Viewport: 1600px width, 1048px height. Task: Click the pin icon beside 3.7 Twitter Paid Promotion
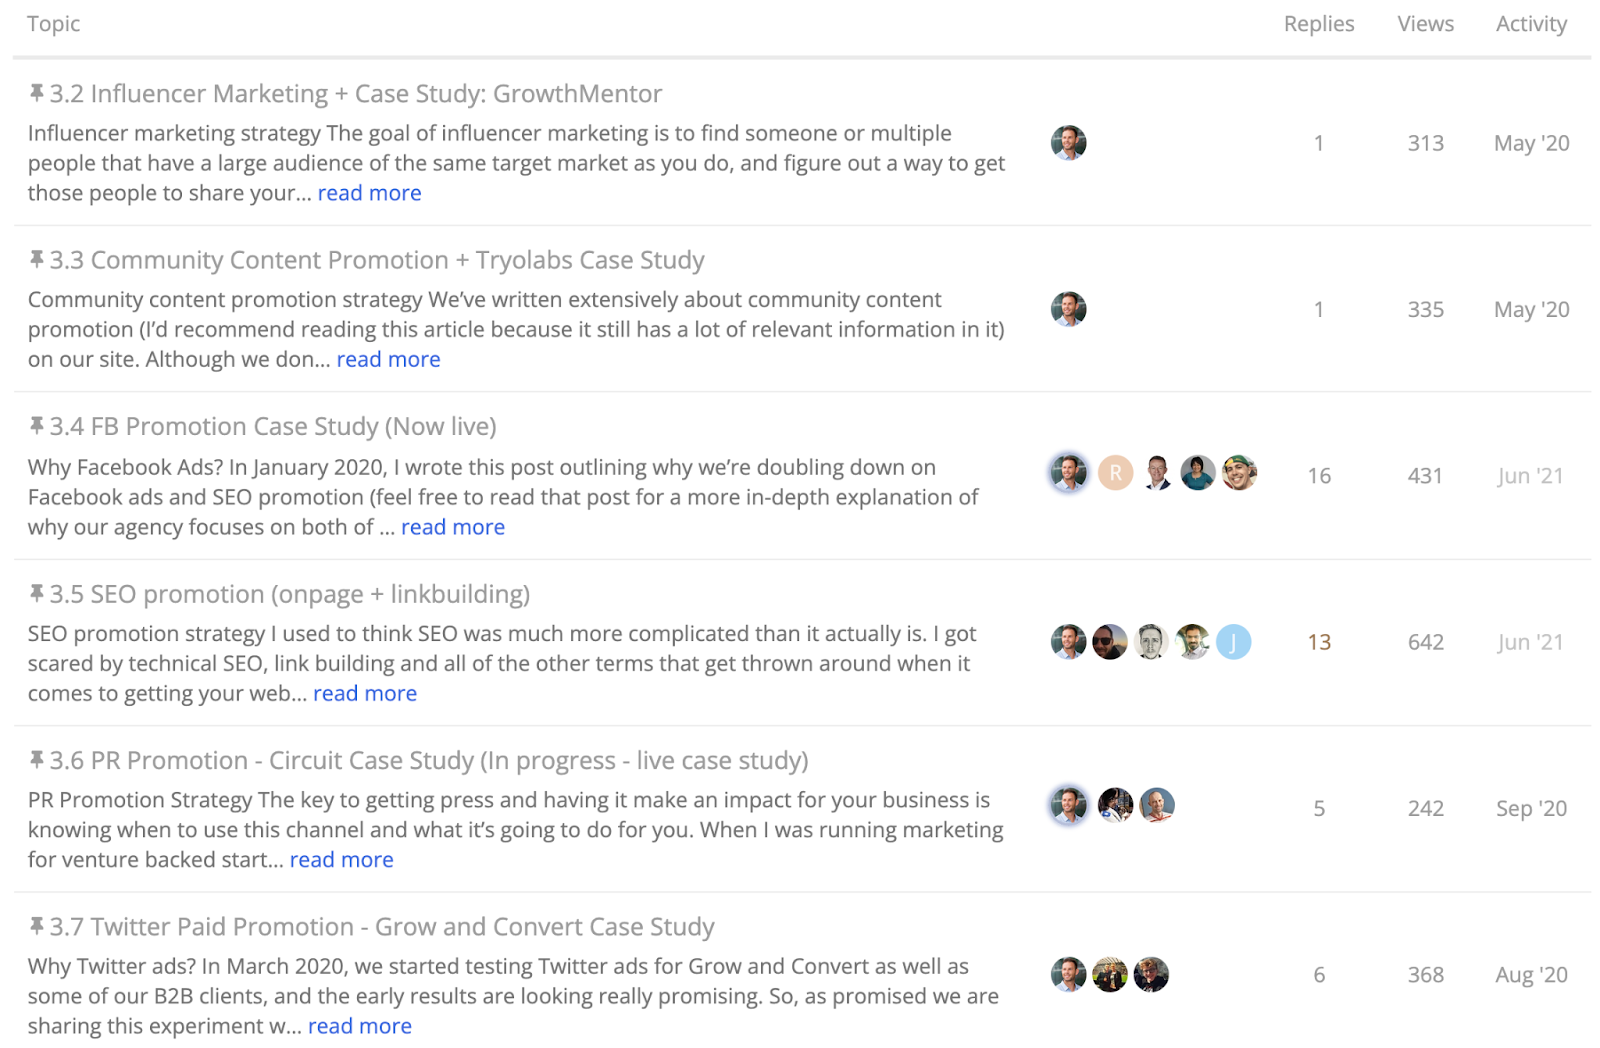click(37, 926)
